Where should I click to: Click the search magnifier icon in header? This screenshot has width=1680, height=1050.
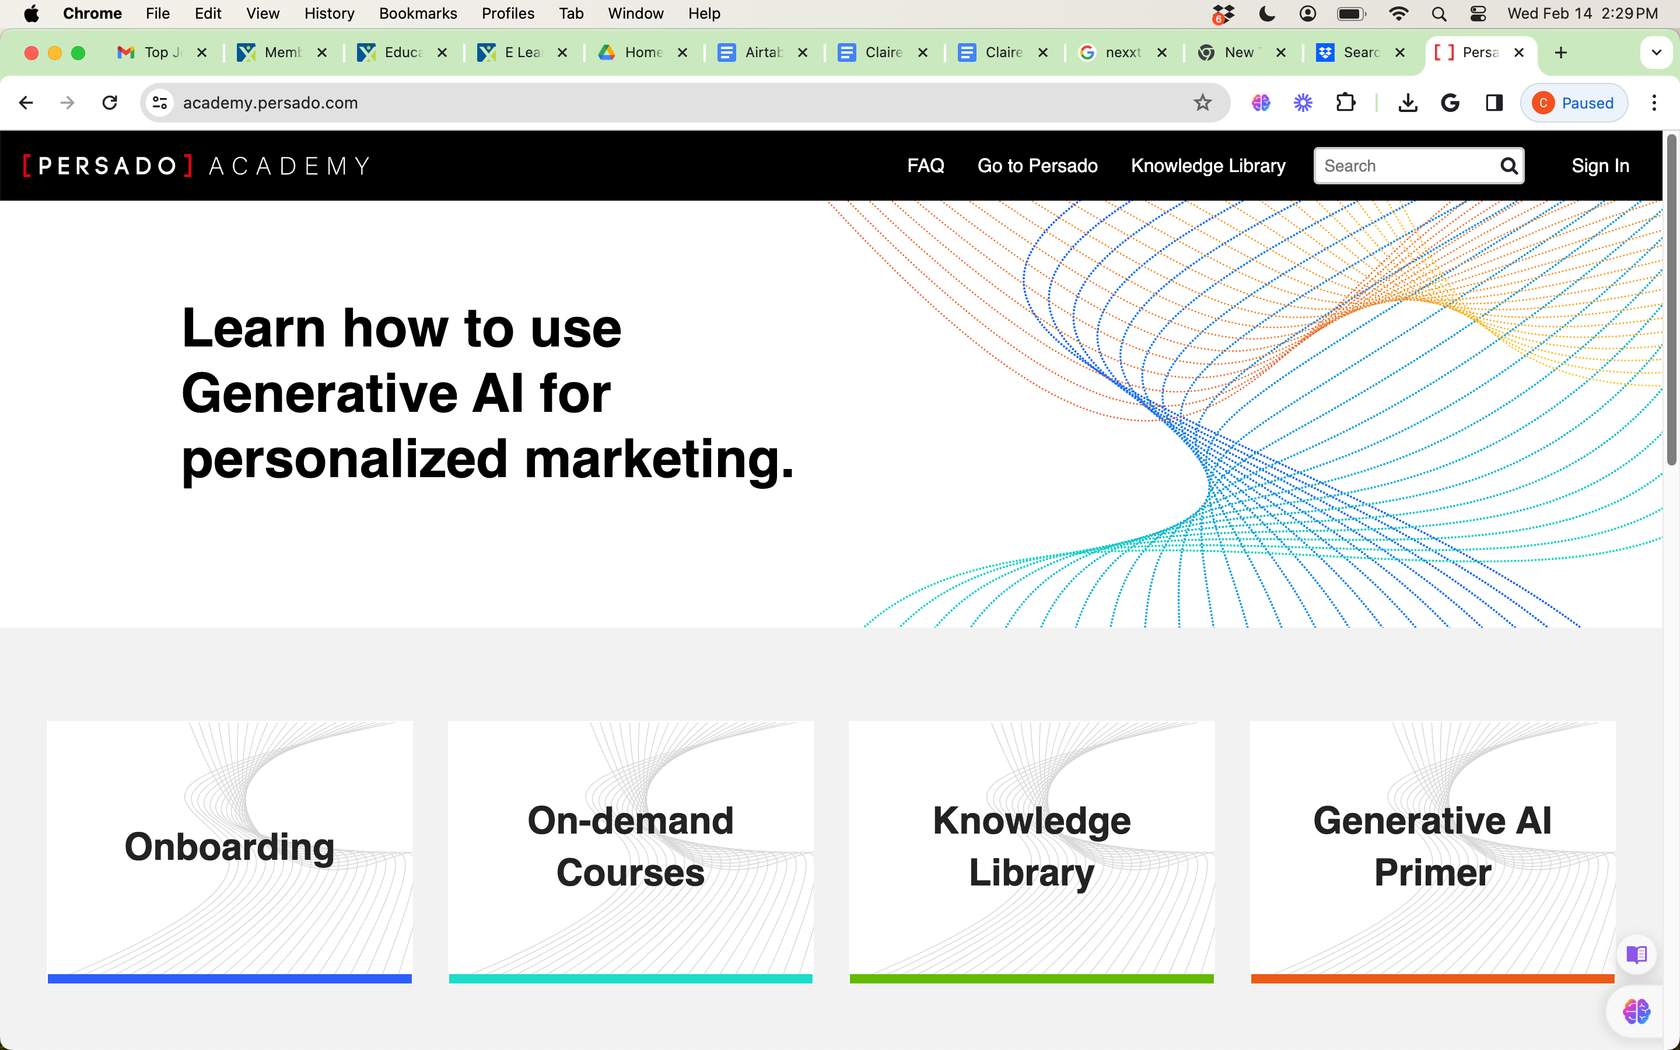click(1508, 166)
